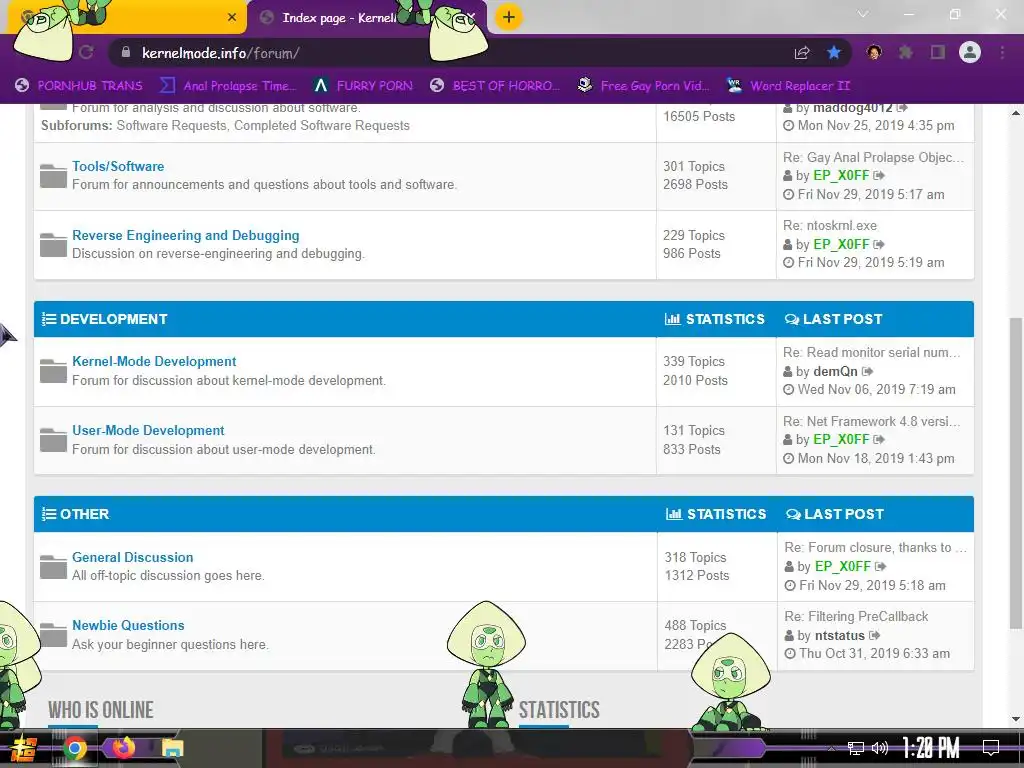View latest post icon in General Discussion row
The width and height of the screenshot is (1024, 768).
880,566
